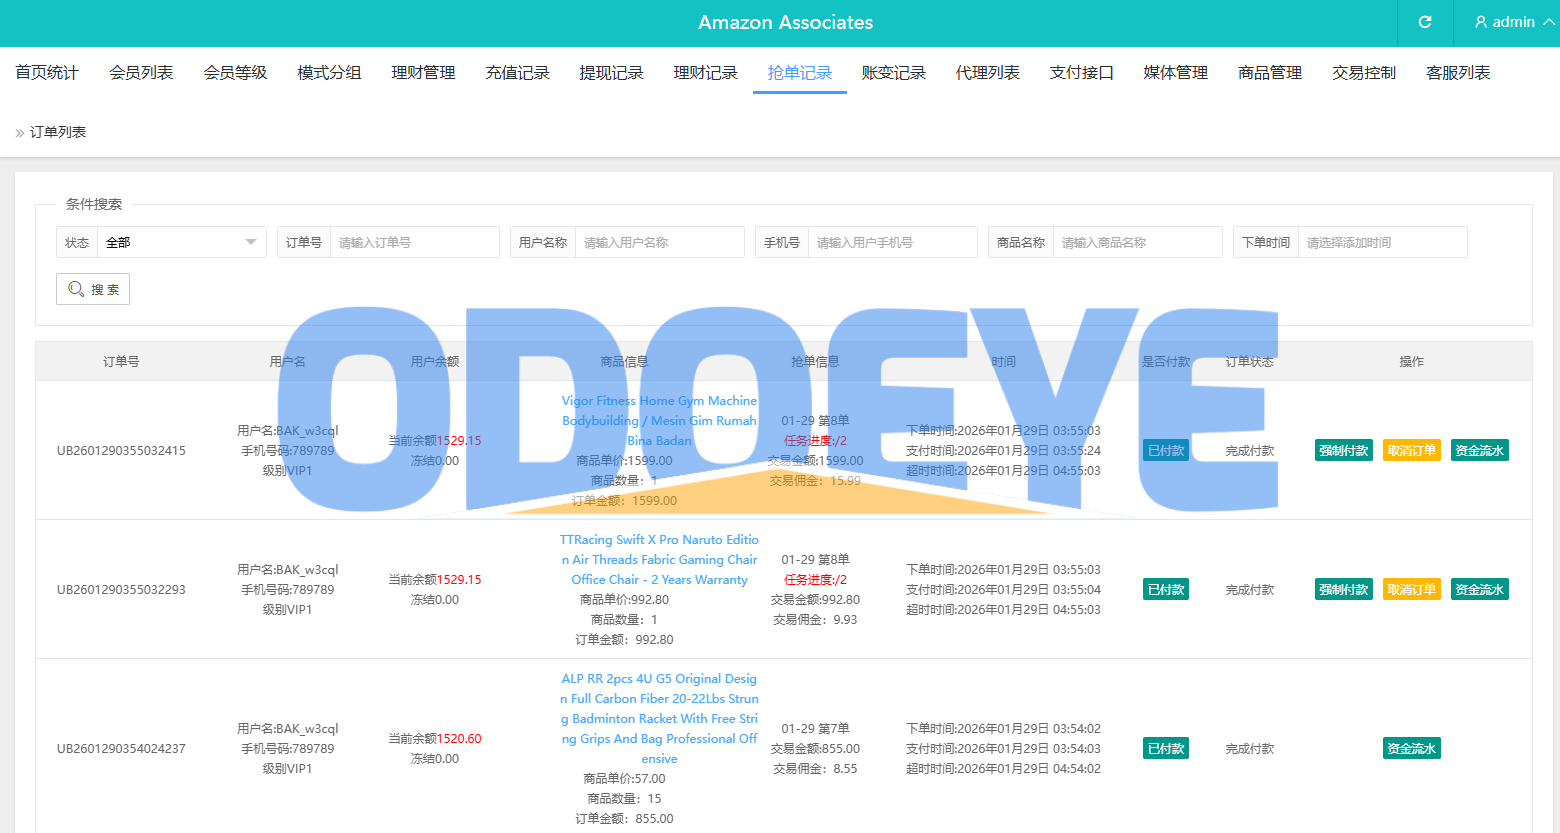
Task: Click the refresh icon in header
Action: pos(1425,22)
